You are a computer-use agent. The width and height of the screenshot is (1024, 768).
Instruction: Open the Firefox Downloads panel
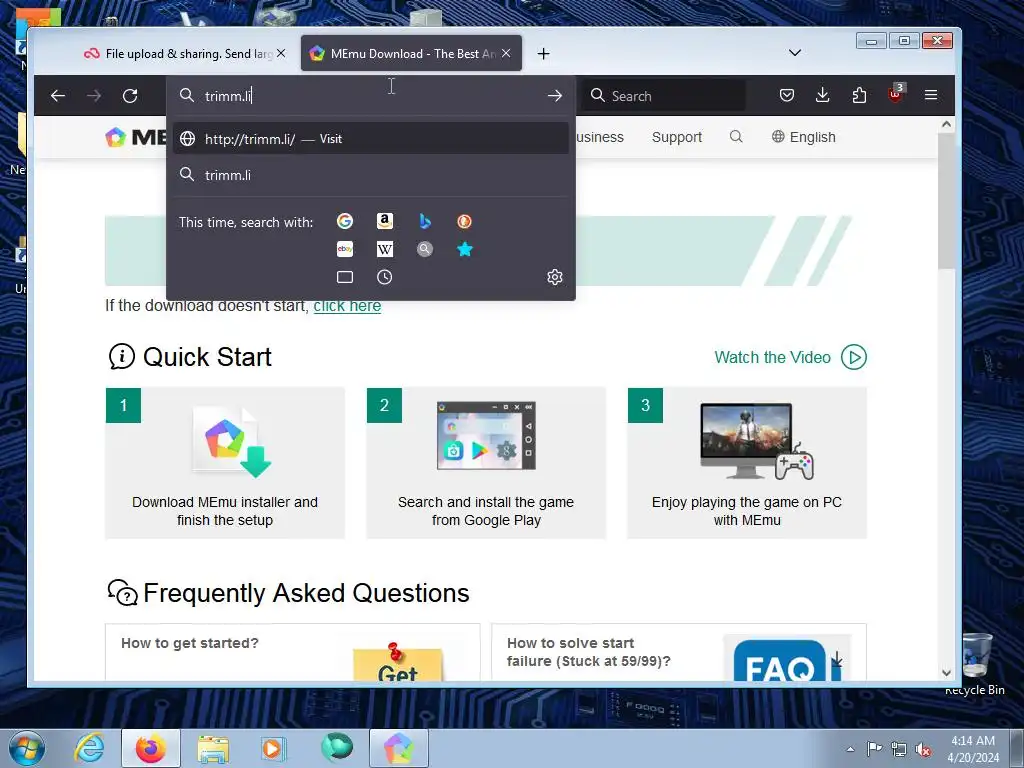coord(823,95)
